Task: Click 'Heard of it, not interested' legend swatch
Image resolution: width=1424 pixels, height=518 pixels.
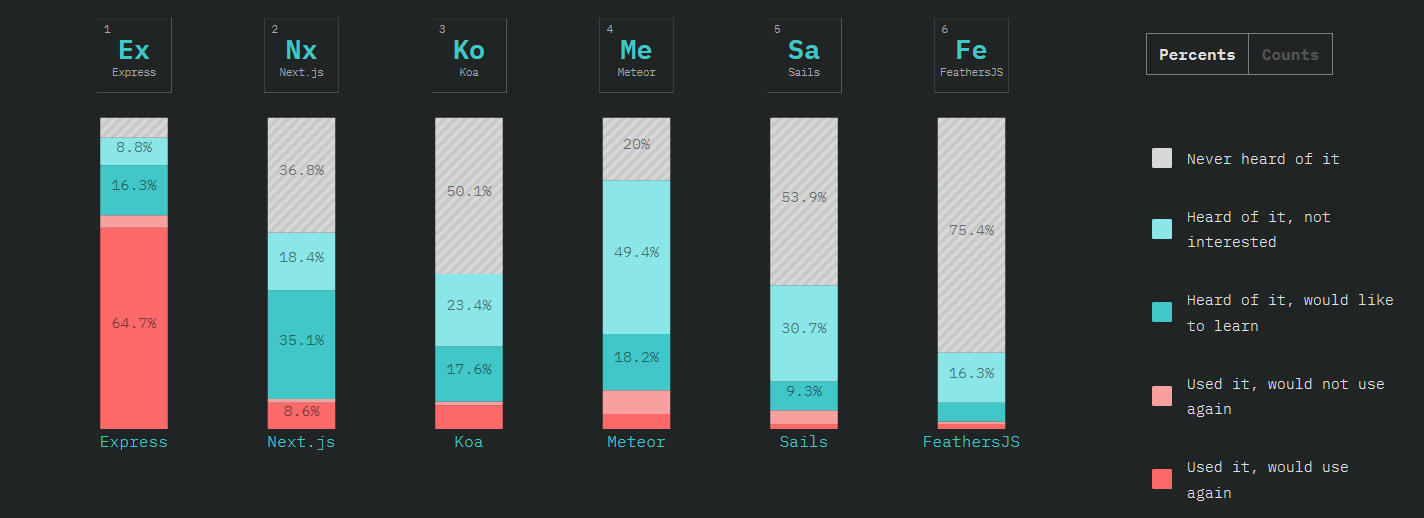Action: click(1162, 229)
